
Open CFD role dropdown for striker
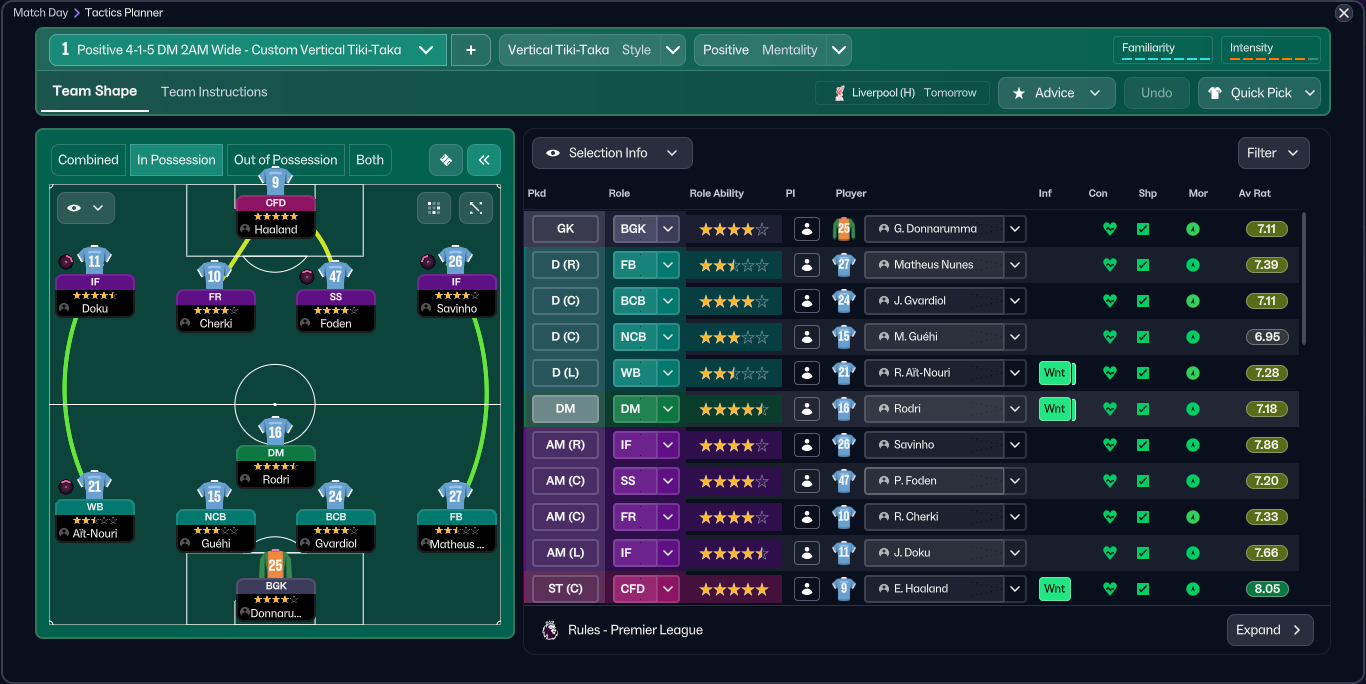click(668, 589)
